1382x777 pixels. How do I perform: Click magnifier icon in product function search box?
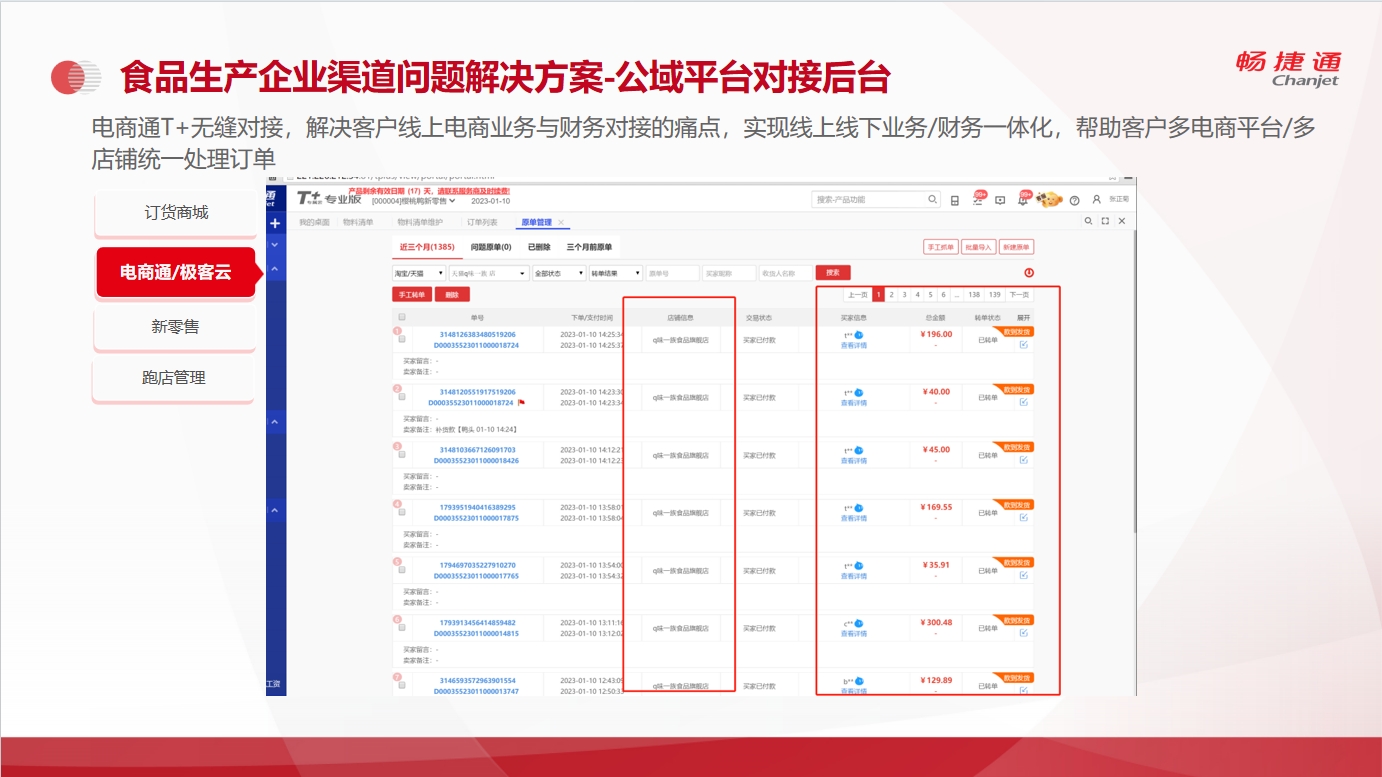pos(932,200)
